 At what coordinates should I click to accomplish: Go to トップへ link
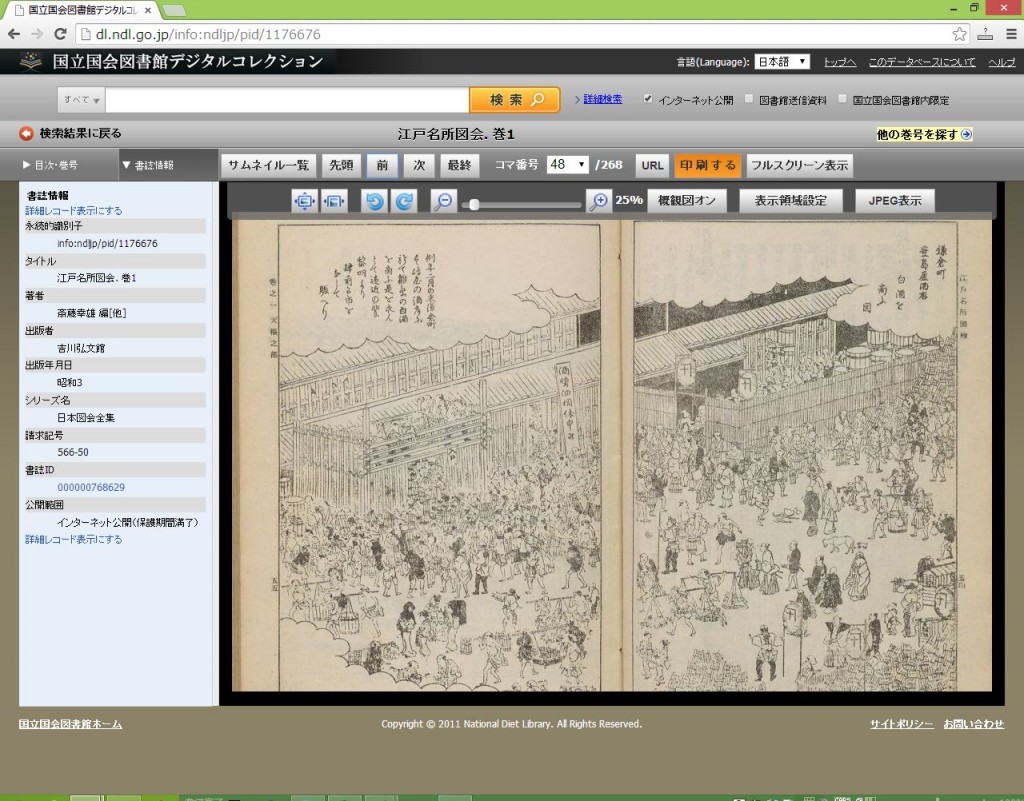[x=840, y=62]
